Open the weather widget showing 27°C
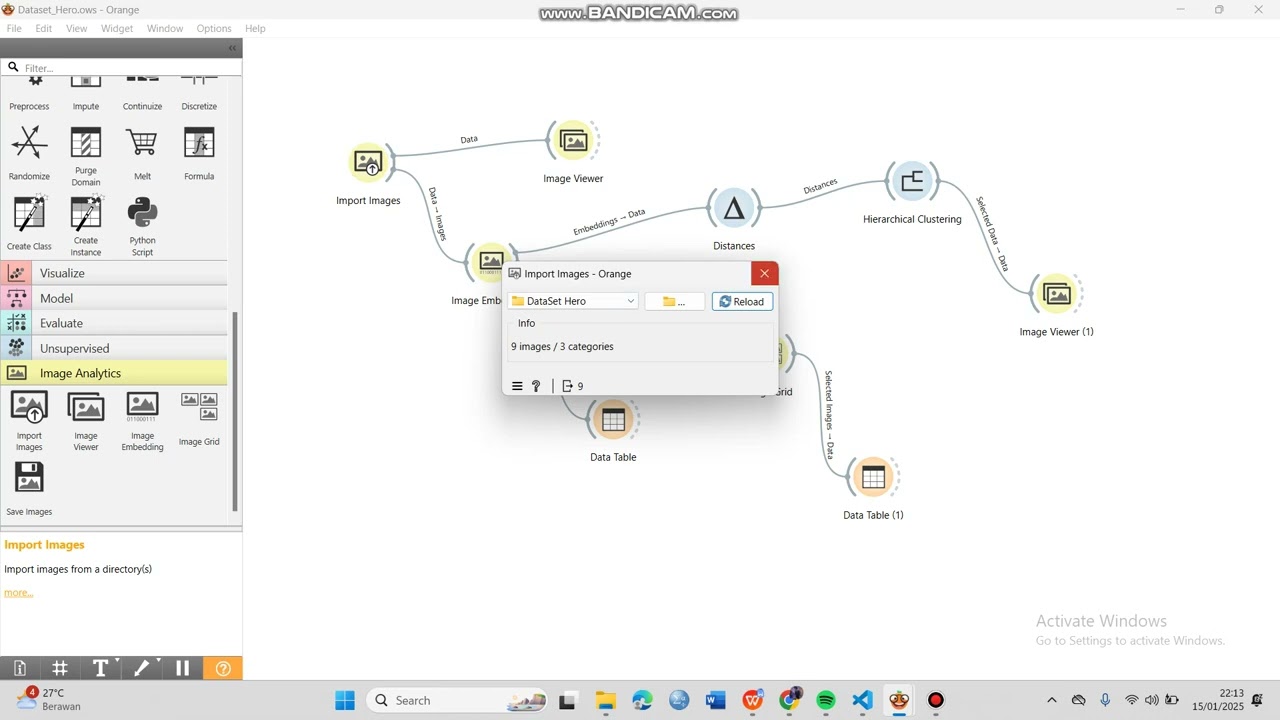This screenshot has height=720, width=1280. pos(50,699)
